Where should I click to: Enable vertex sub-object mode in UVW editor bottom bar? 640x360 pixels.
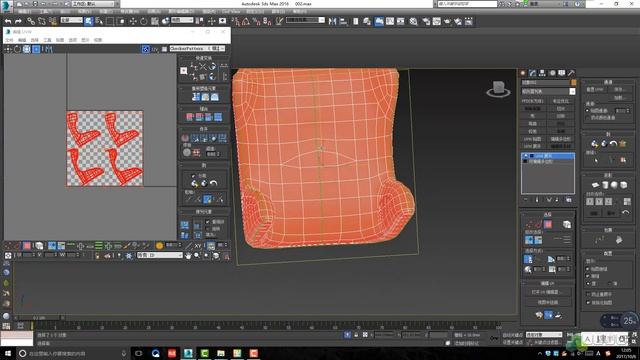[8, 245]
